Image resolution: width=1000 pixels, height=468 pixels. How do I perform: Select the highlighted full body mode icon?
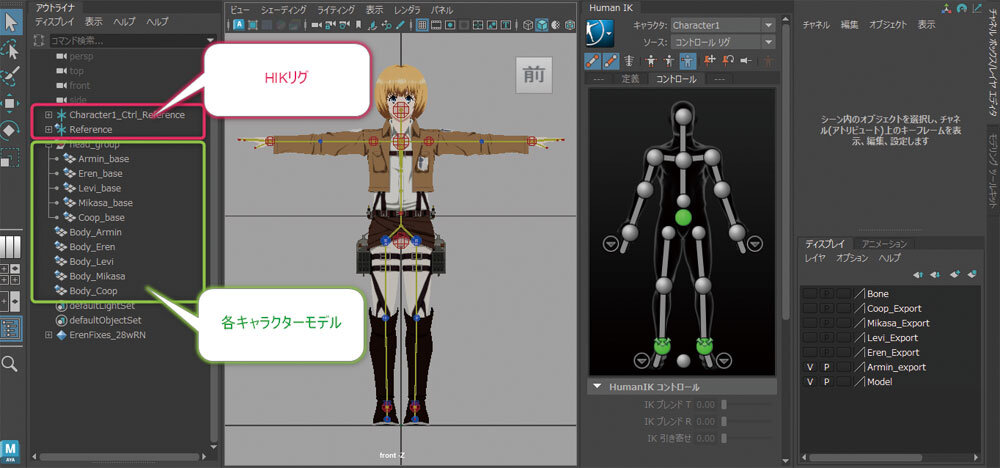[688, 61]
